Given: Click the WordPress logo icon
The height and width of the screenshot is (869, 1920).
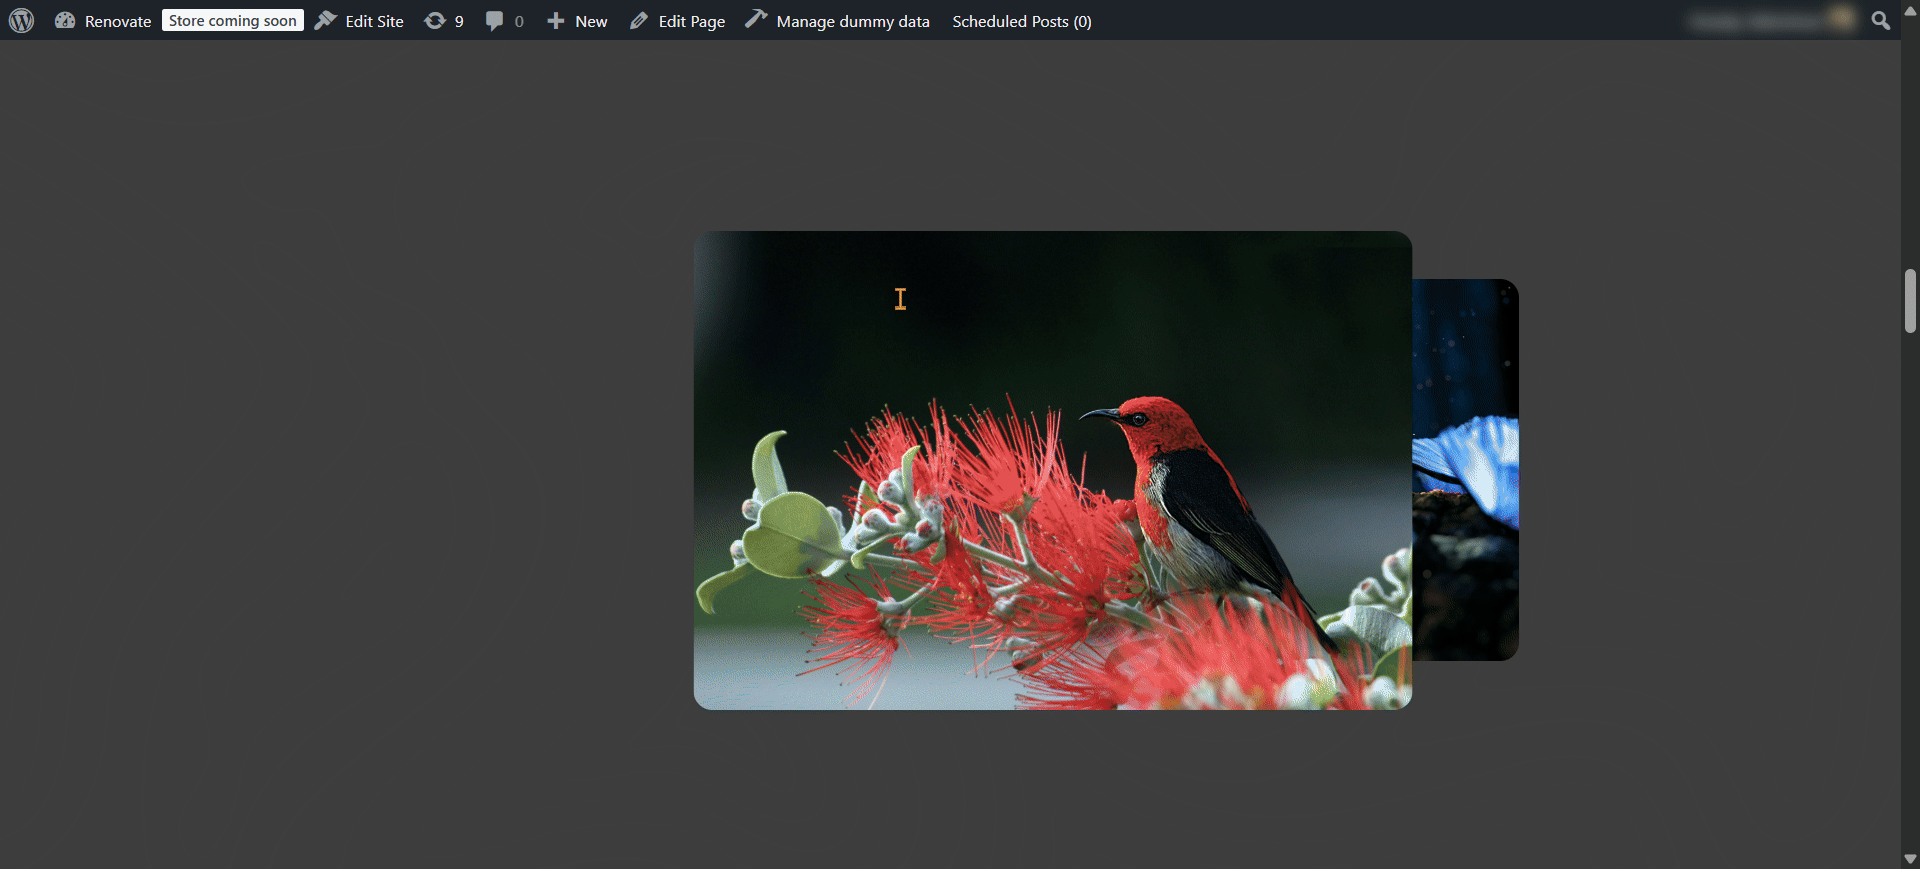Looking at the screenshot, I should (21, 21).
